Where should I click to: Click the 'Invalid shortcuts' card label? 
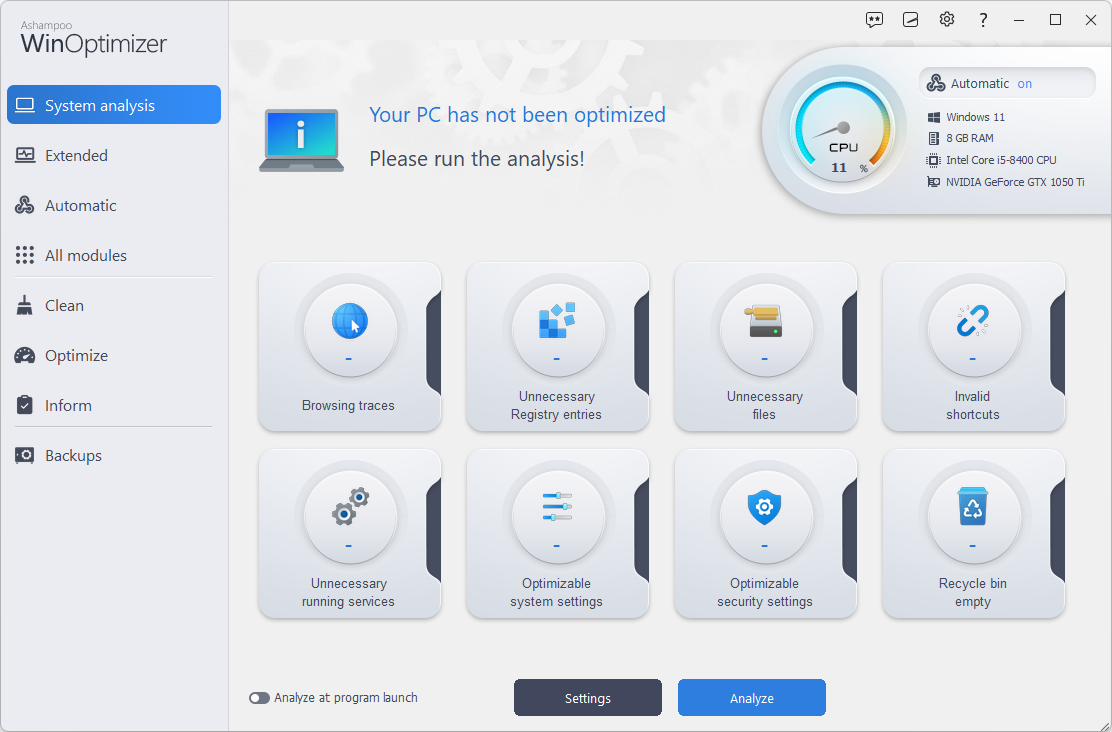click(972, 406)
